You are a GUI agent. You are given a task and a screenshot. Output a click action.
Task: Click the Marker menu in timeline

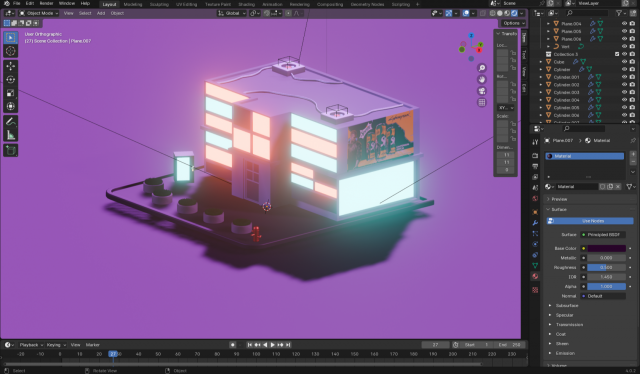pos(93,345)
